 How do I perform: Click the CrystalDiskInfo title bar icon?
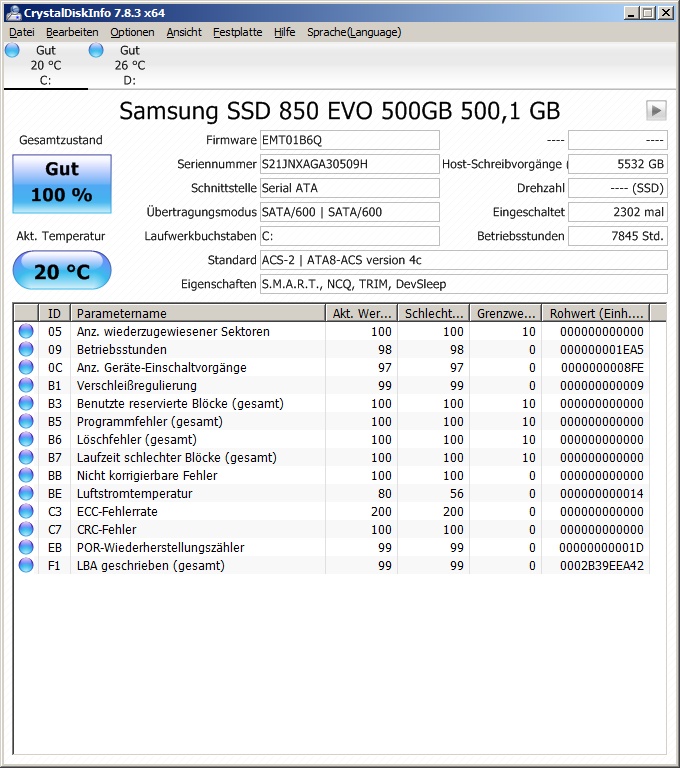coord(13,12)
